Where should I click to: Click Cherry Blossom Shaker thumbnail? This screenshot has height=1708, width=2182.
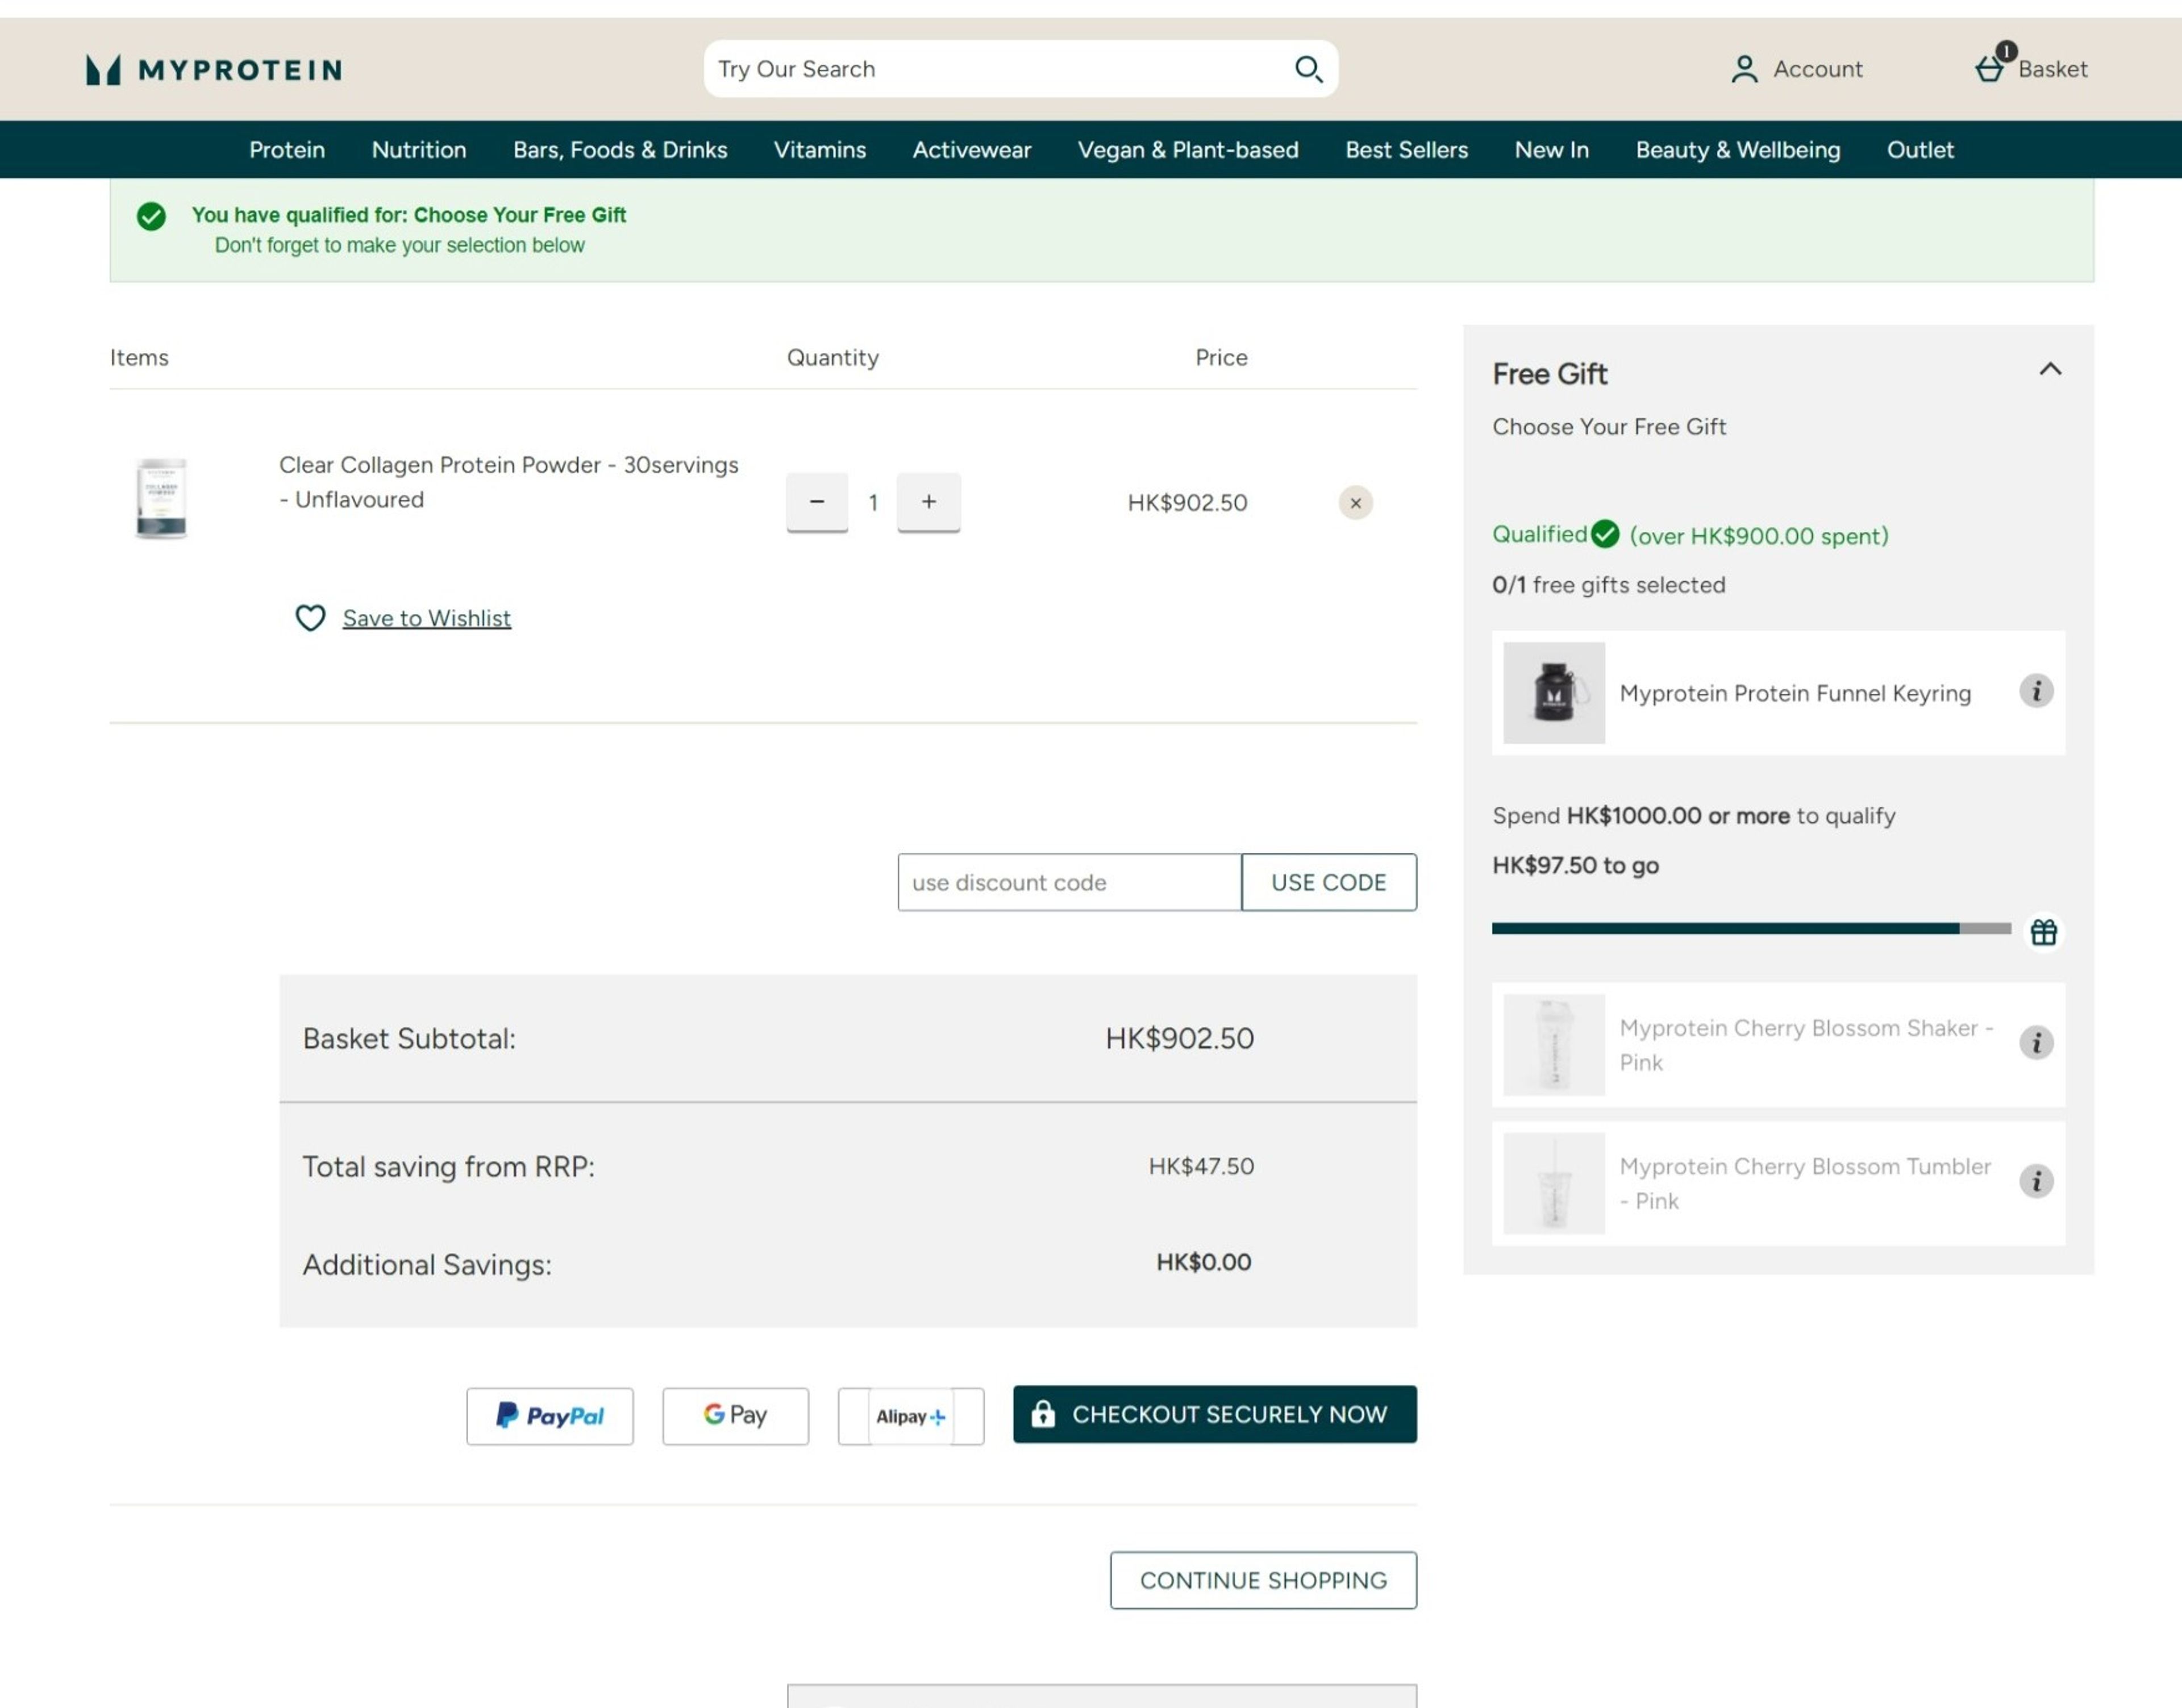pyautogui.click(x=1554, y=1044)
